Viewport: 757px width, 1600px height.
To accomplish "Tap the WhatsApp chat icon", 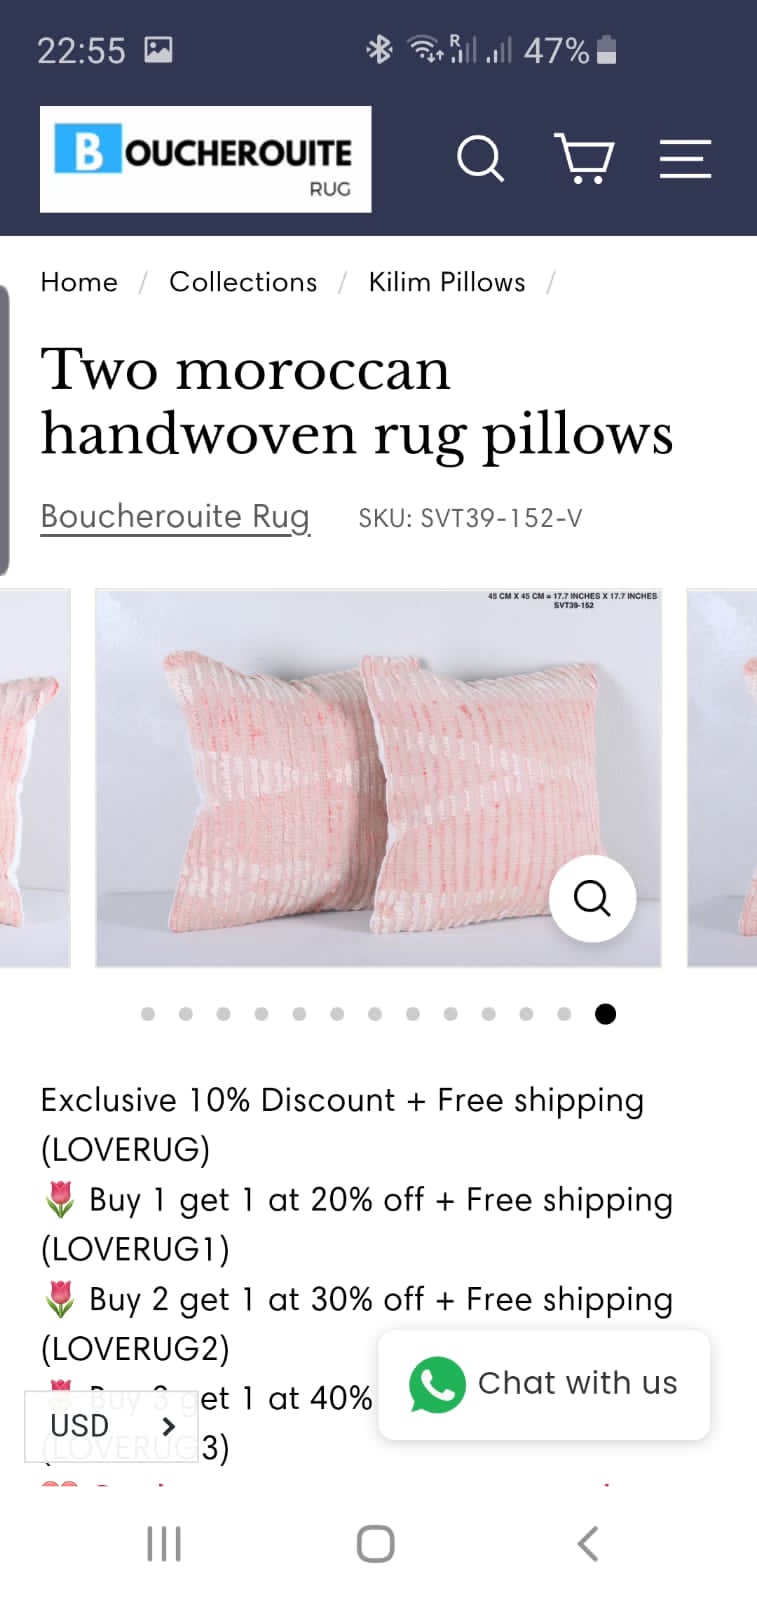I will 437,1384.
